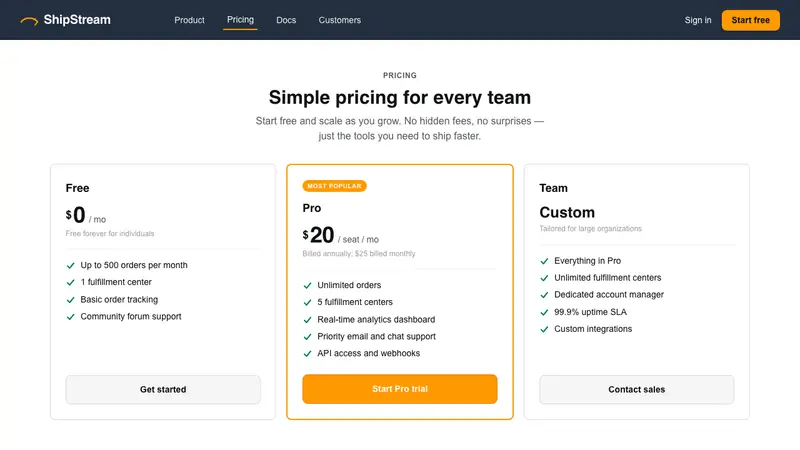Click the Contact sales button
This screenshot has height=450, width=800.
pyautogui.click(x=636, y=389)
